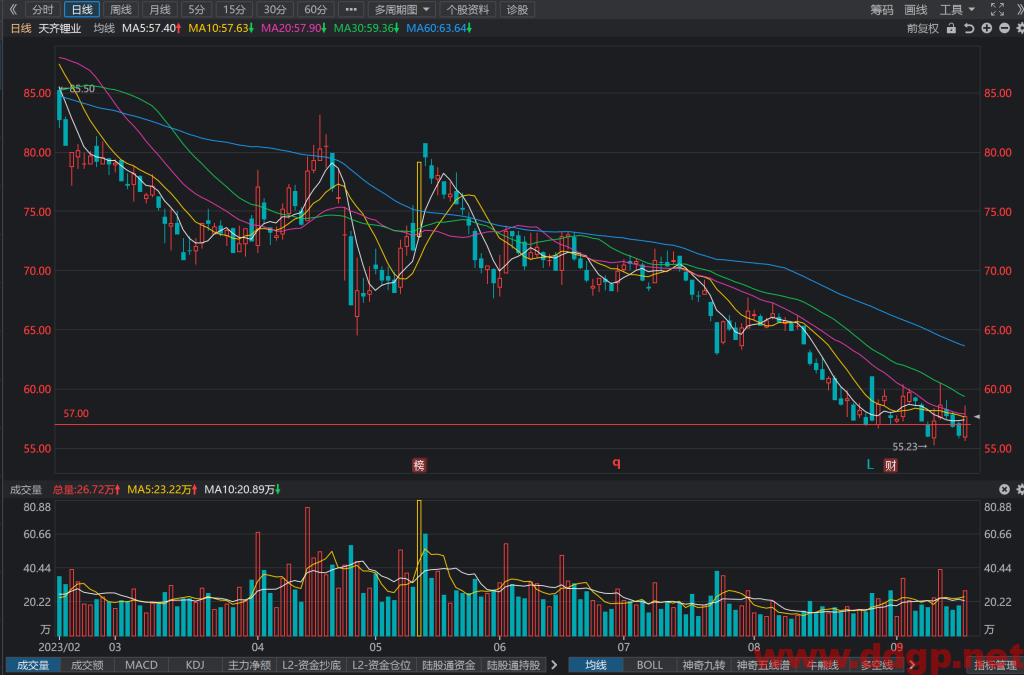The height and width of the screenshot is (675, 1024).
Task: Zoom out chart with minus icon
Action: pyautogui.click(x=1004, y=28)
